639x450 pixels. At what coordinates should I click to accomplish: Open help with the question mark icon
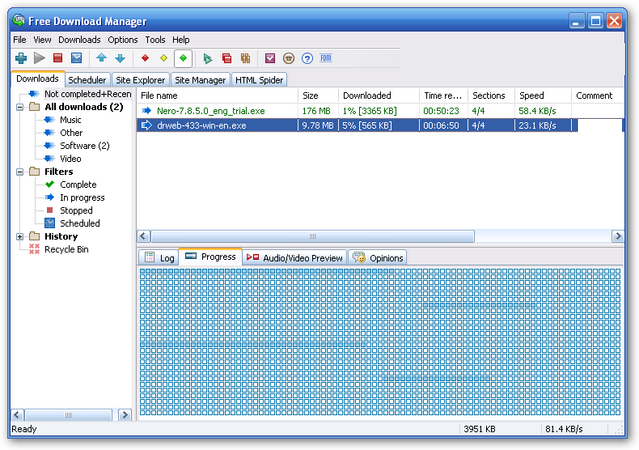click(x=307, y=58)
